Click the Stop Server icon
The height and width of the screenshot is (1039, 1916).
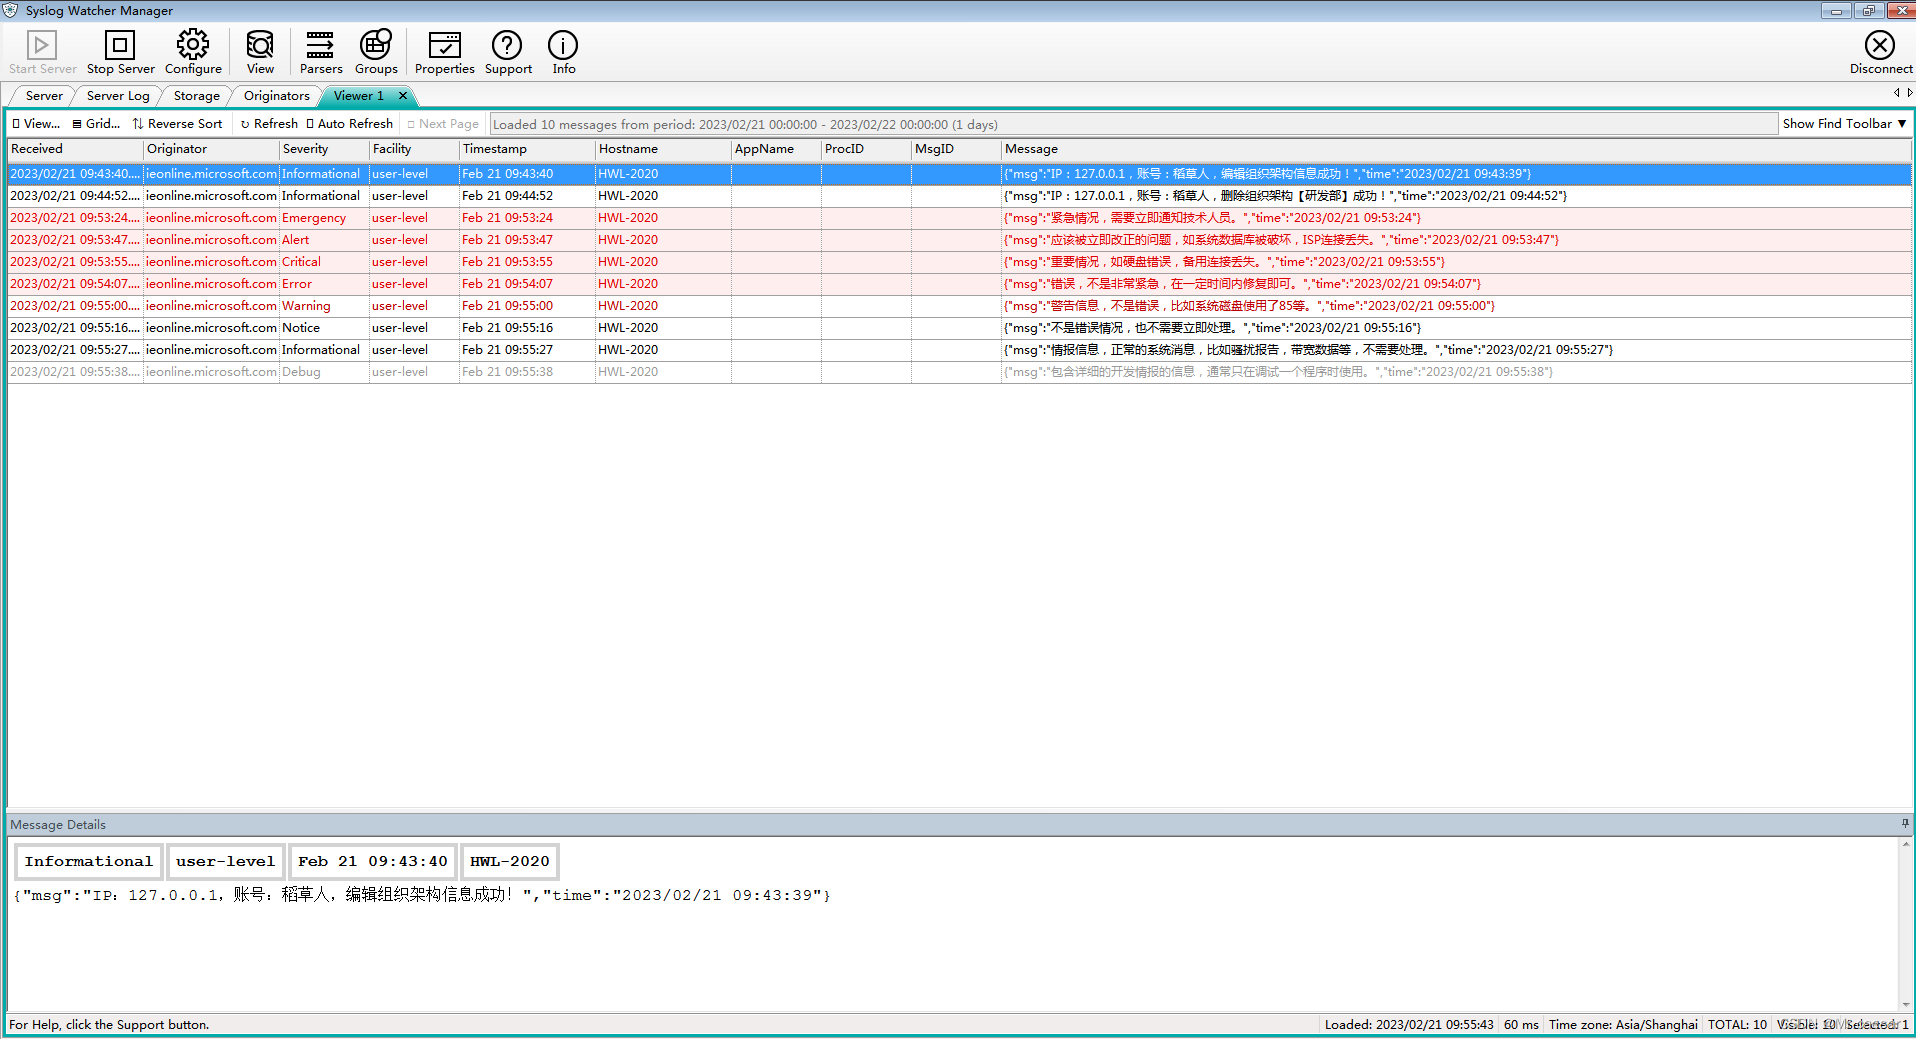(x=120, y=52)
